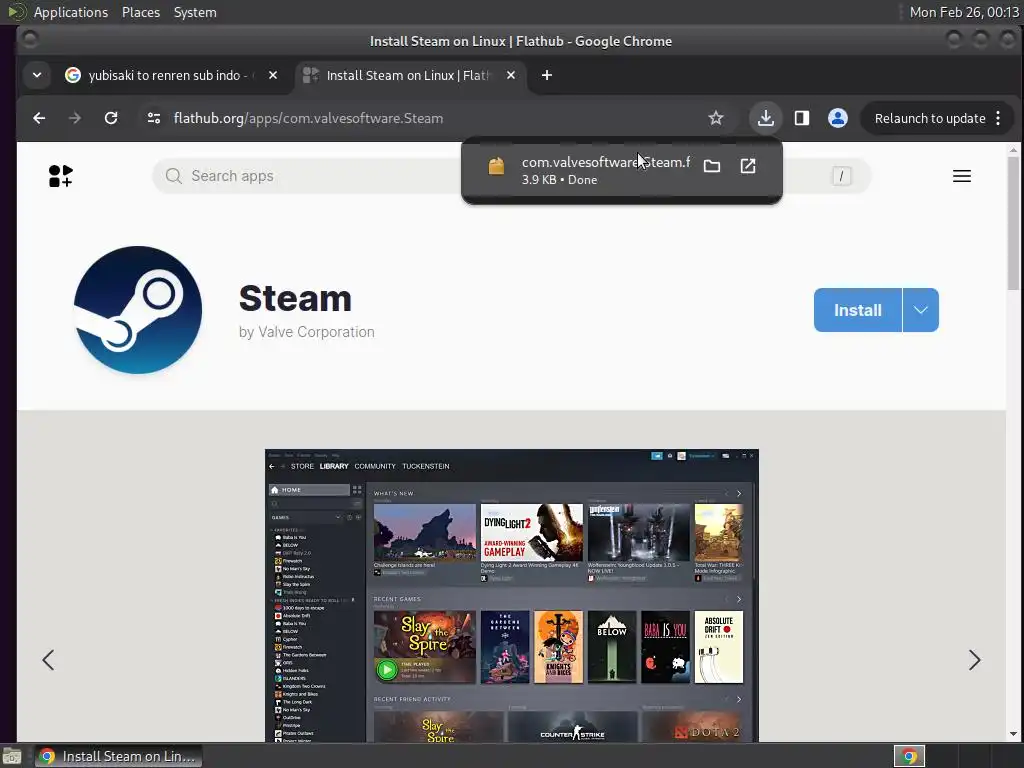Bookmark this page with the star
This screenshot has width=1024, height=768.
716,118
